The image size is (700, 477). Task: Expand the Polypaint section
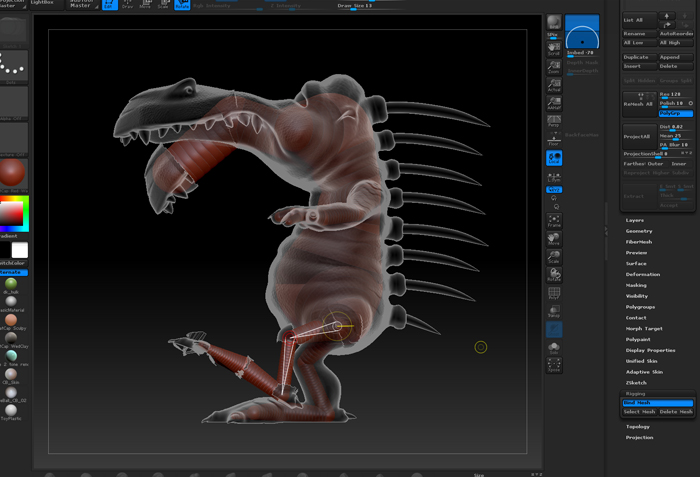coord(638,339)
